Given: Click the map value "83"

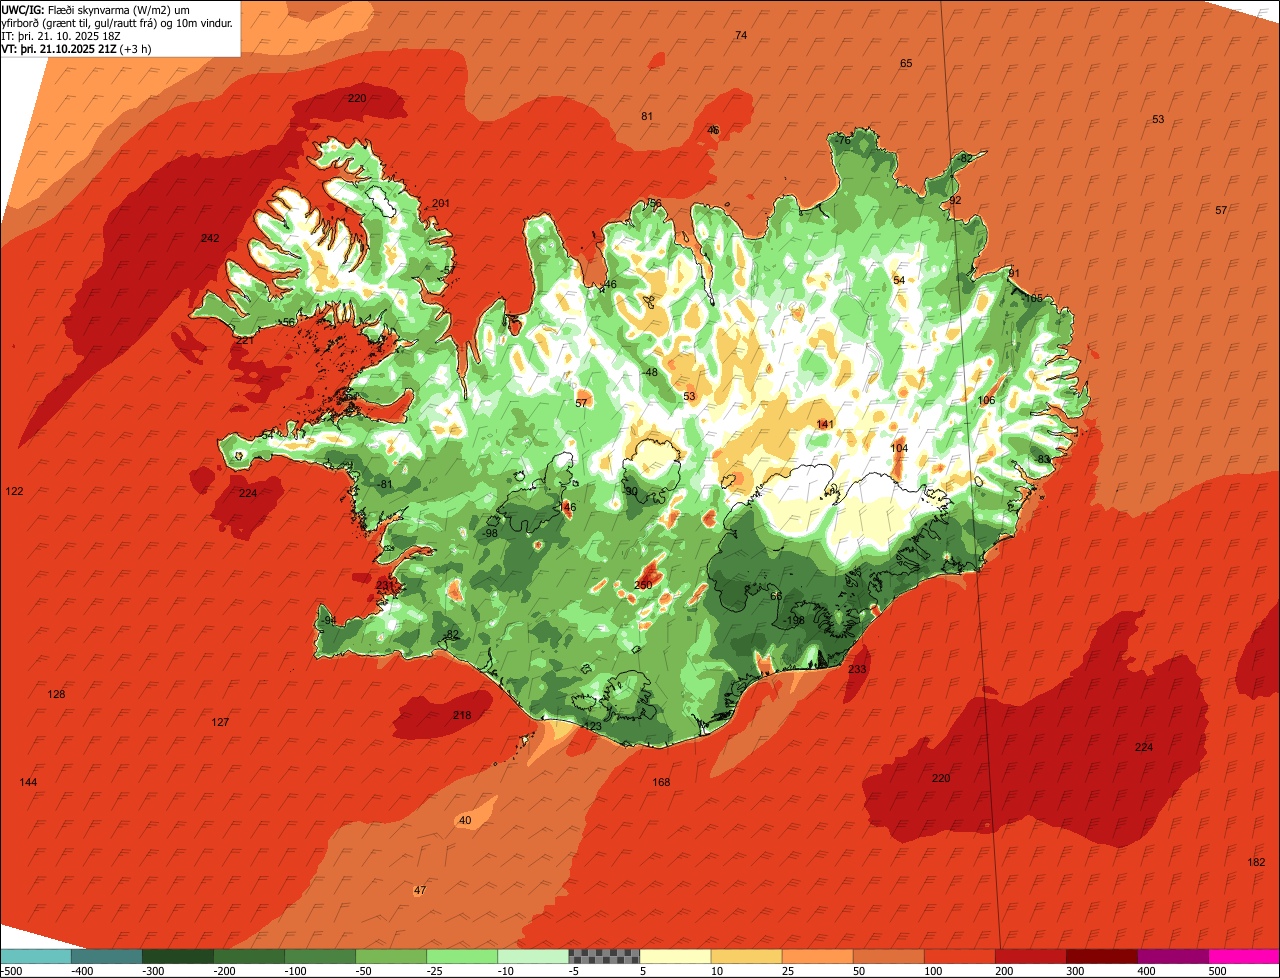Looking at the screenshot, I should 1044,459.
